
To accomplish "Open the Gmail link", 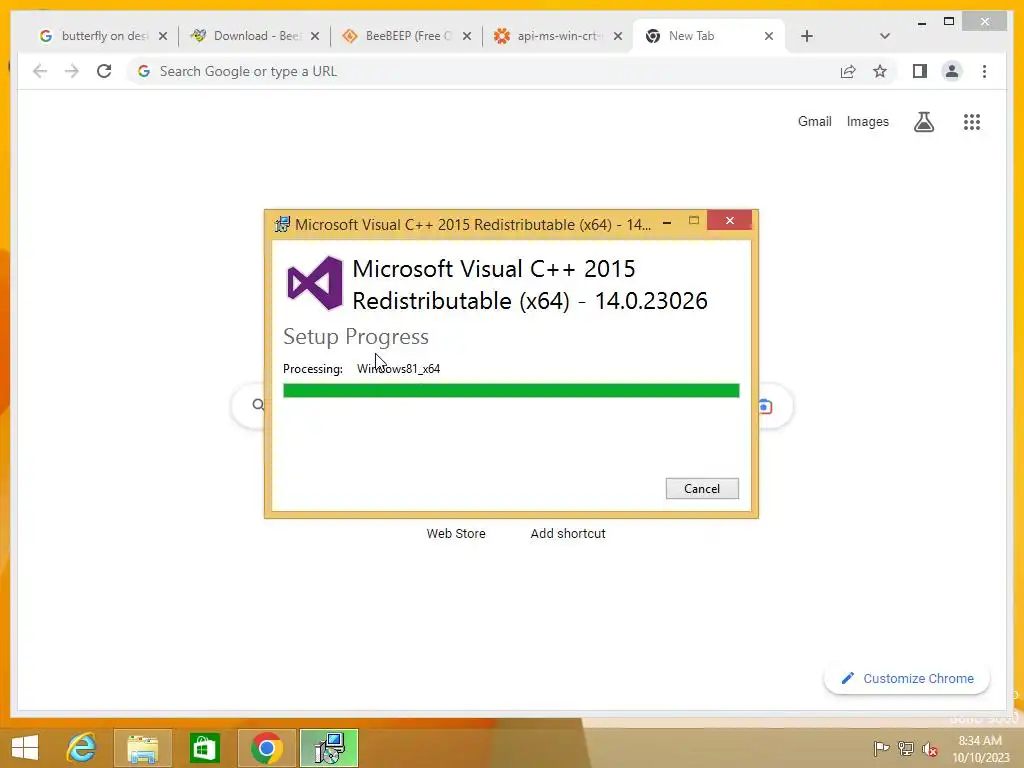I will pos(814,121).
